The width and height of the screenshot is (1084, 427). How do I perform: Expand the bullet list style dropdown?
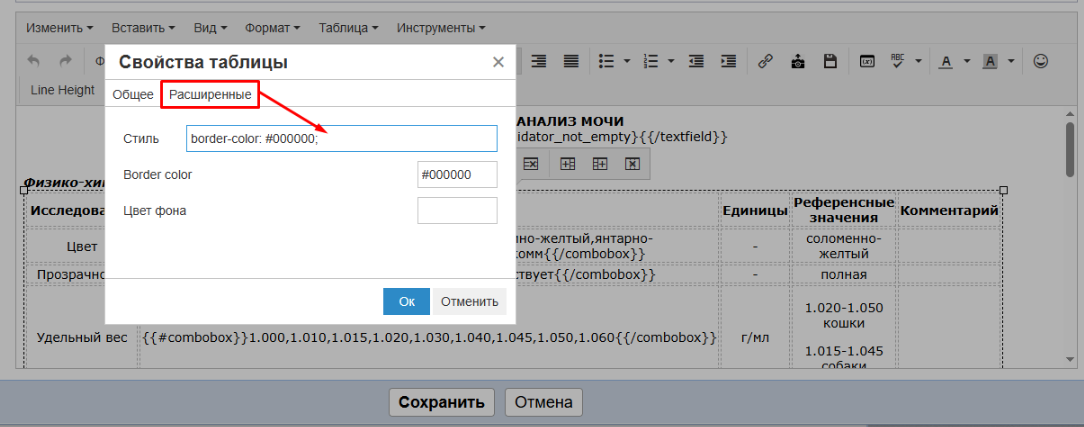[x=627, y=61]
